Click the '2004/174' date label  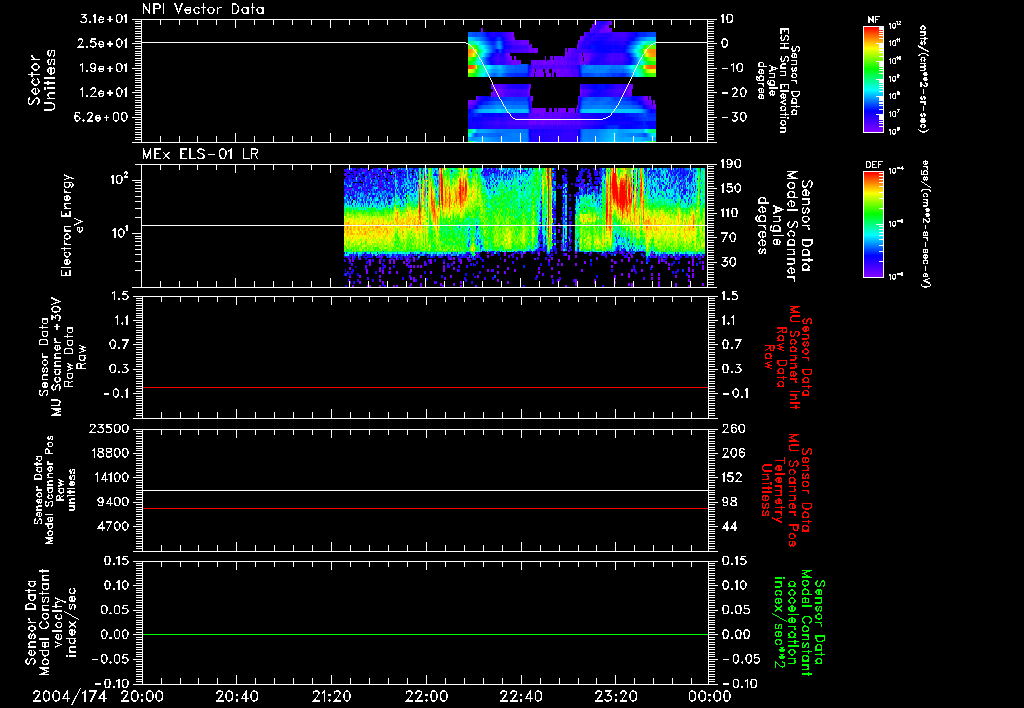tap(70, 697)
